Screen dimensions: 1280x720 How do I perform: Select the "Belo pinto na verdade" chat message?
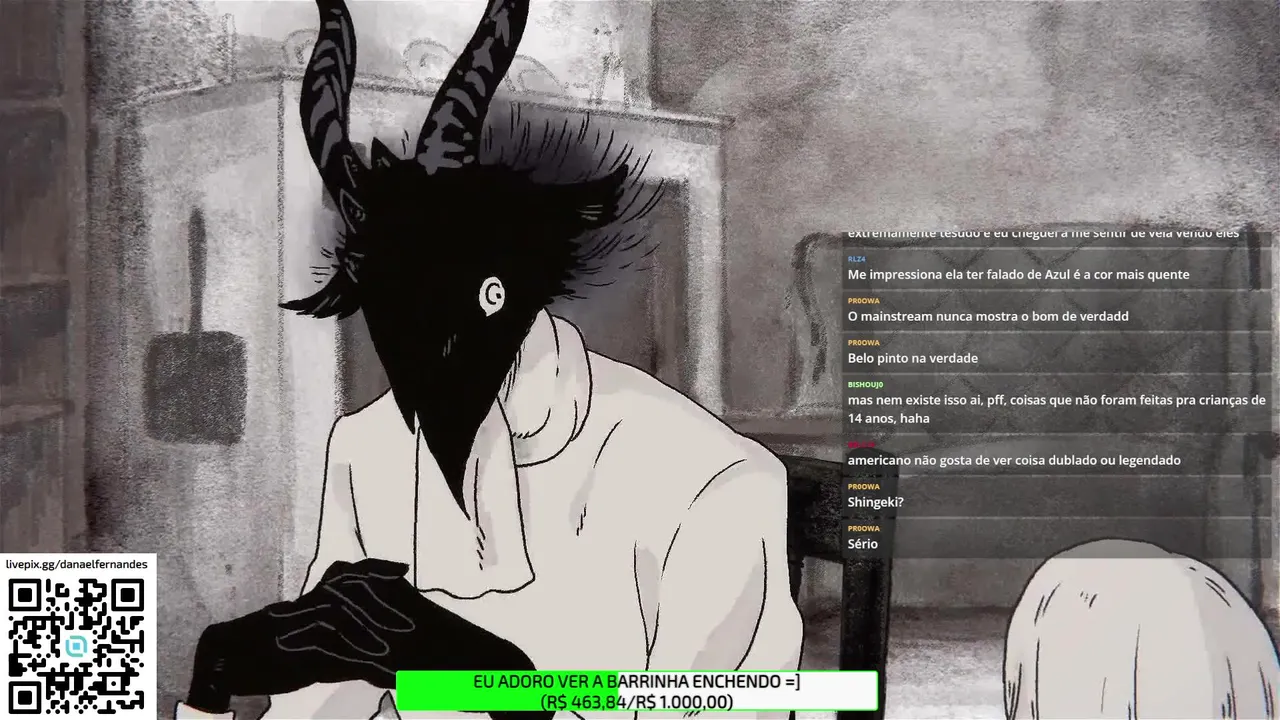pyautogui.click(x=912, y=358)
